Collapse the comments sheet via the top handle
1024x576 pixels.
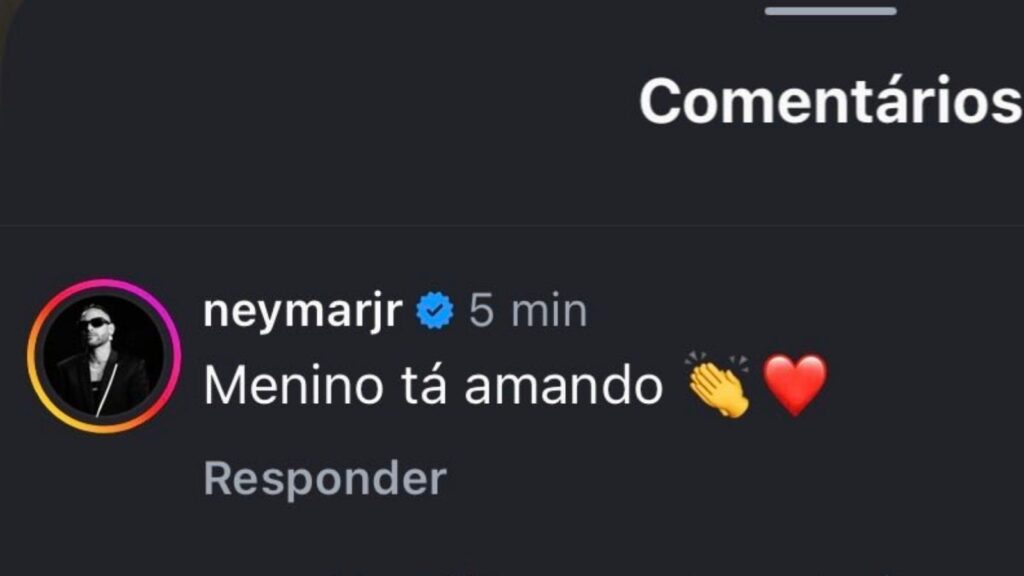830,12
